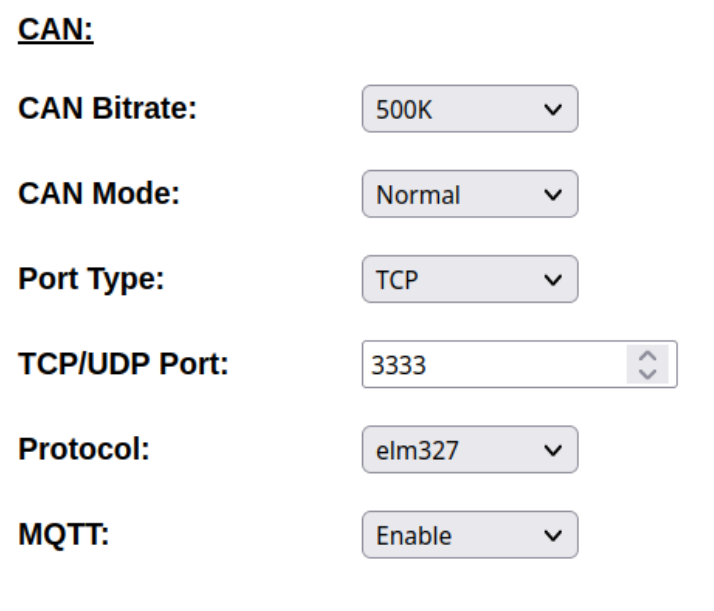Click the chevron arrow on CAN Mode select
The image size is (714, 611).
553,195
